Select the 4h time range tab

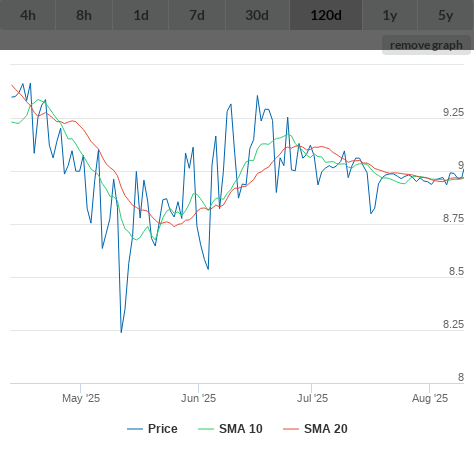28,15
